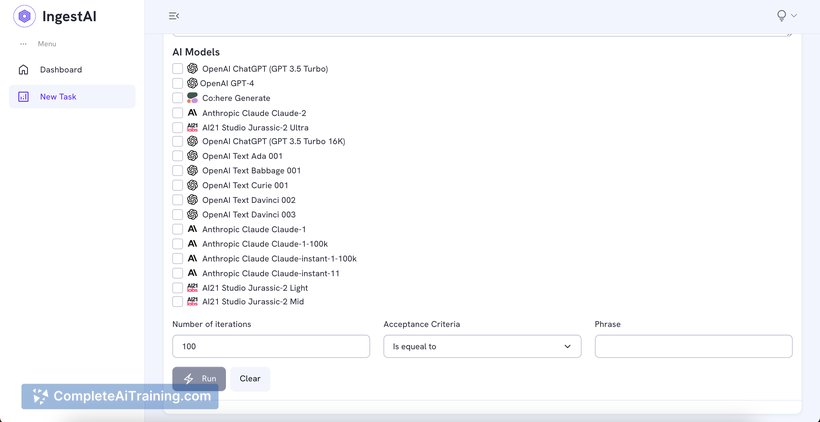Screen dimensions: 820x422
Task: Expand the chevron next to the lightbulb
Action: pyautogui.click(x=794, y=16)
